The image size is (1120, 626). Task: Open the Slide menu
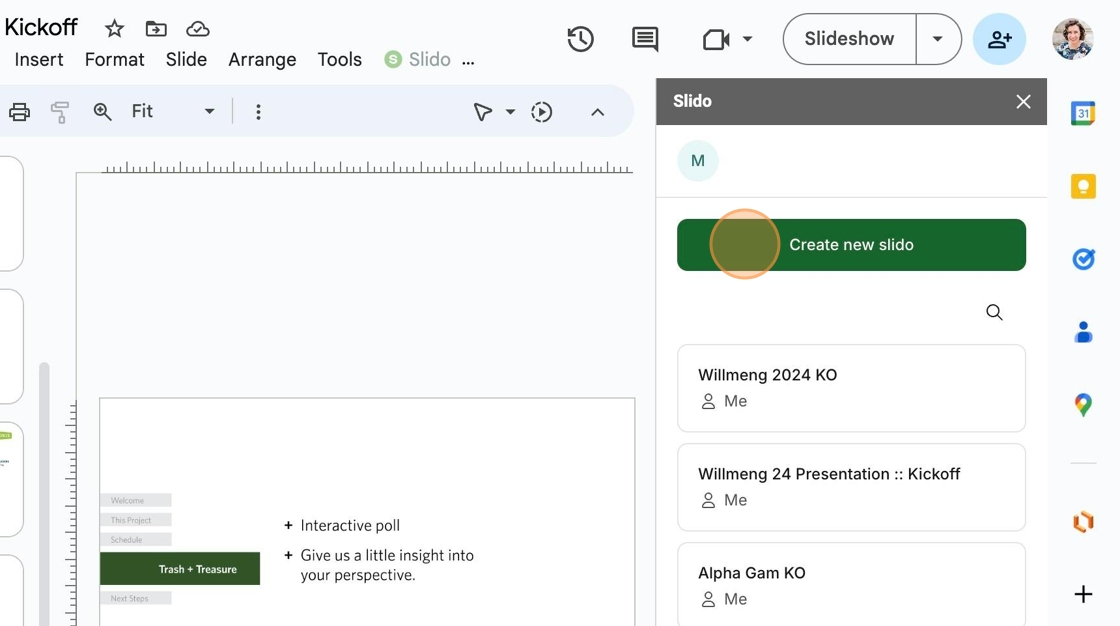click(186, 59)
